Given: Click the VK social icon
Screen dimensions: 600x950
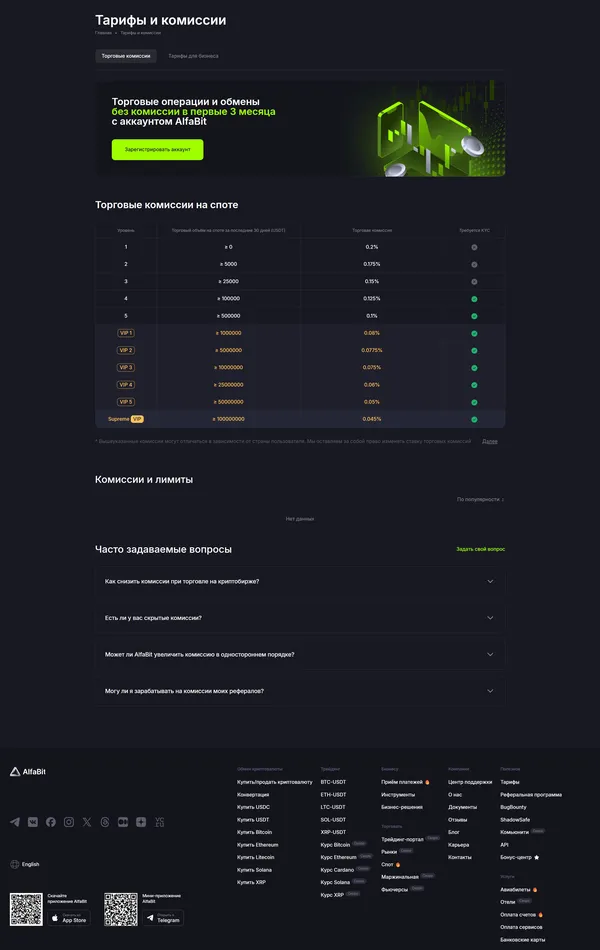Looking at the screenshot, I should tap(33, 822).
